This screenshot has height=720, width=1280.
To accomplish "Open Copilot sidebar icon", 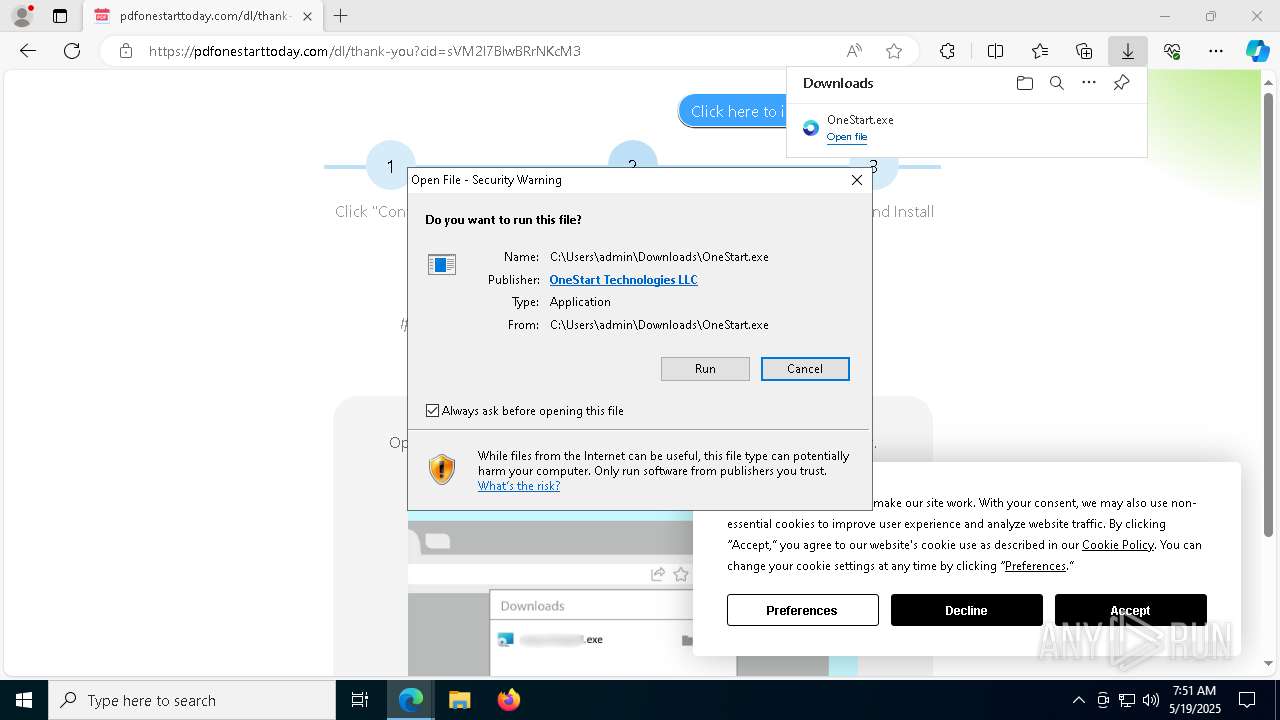I will tap(1257, 51).
